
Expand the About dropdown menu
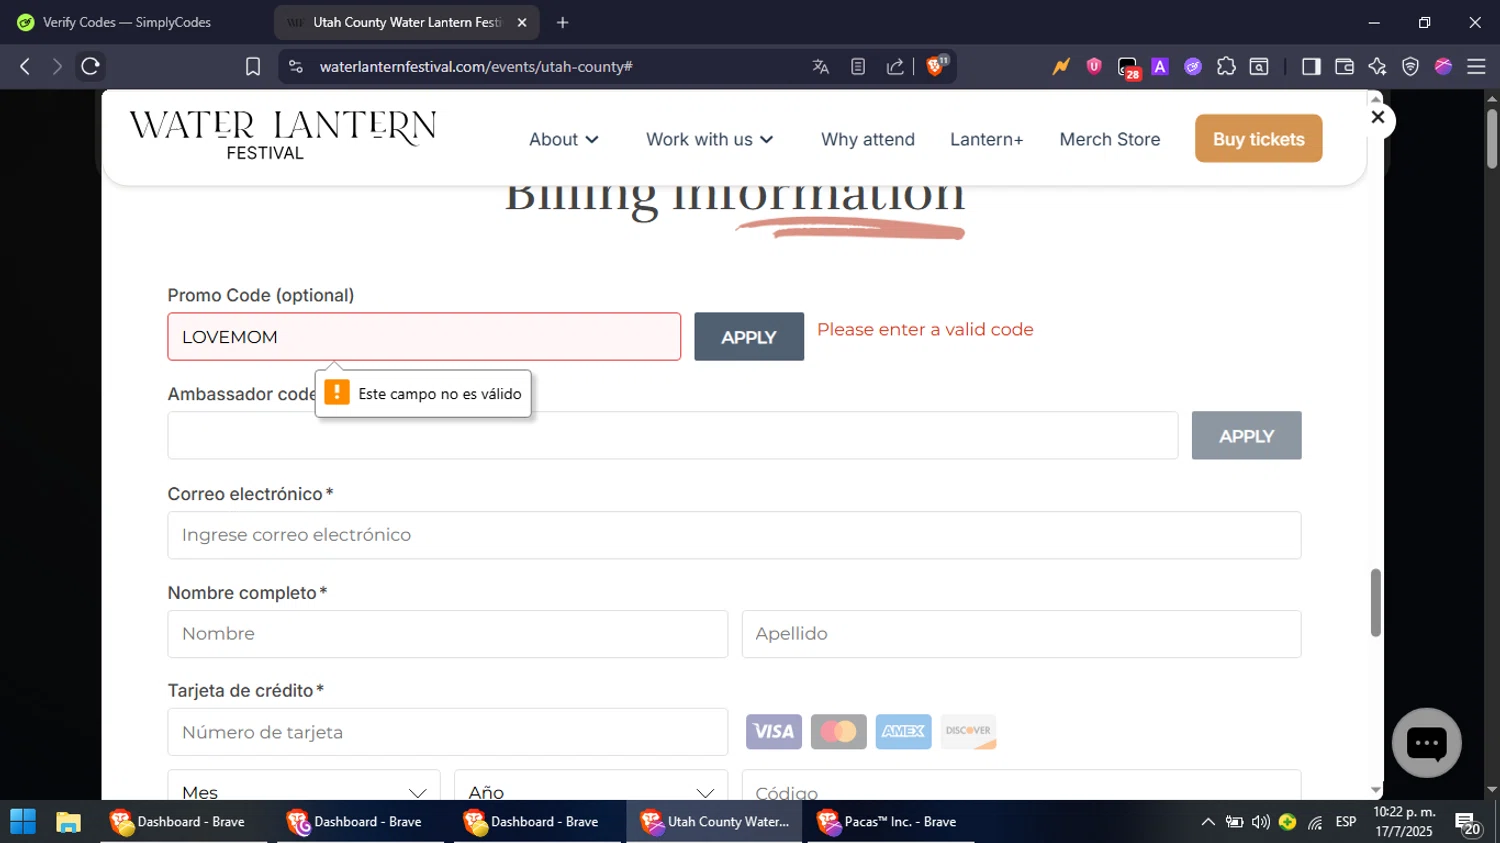[564, 140]
